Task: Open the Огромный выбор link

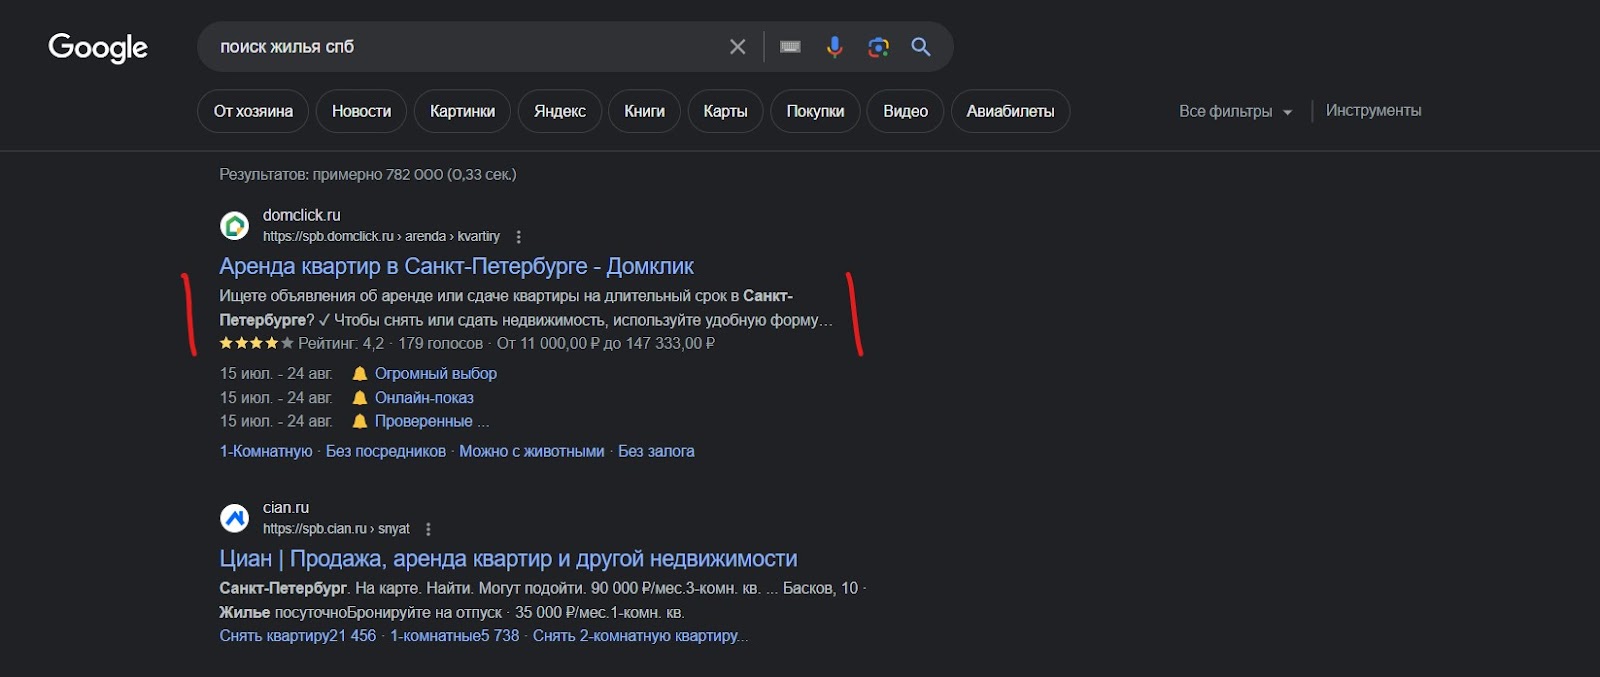Action: point(435,373)
